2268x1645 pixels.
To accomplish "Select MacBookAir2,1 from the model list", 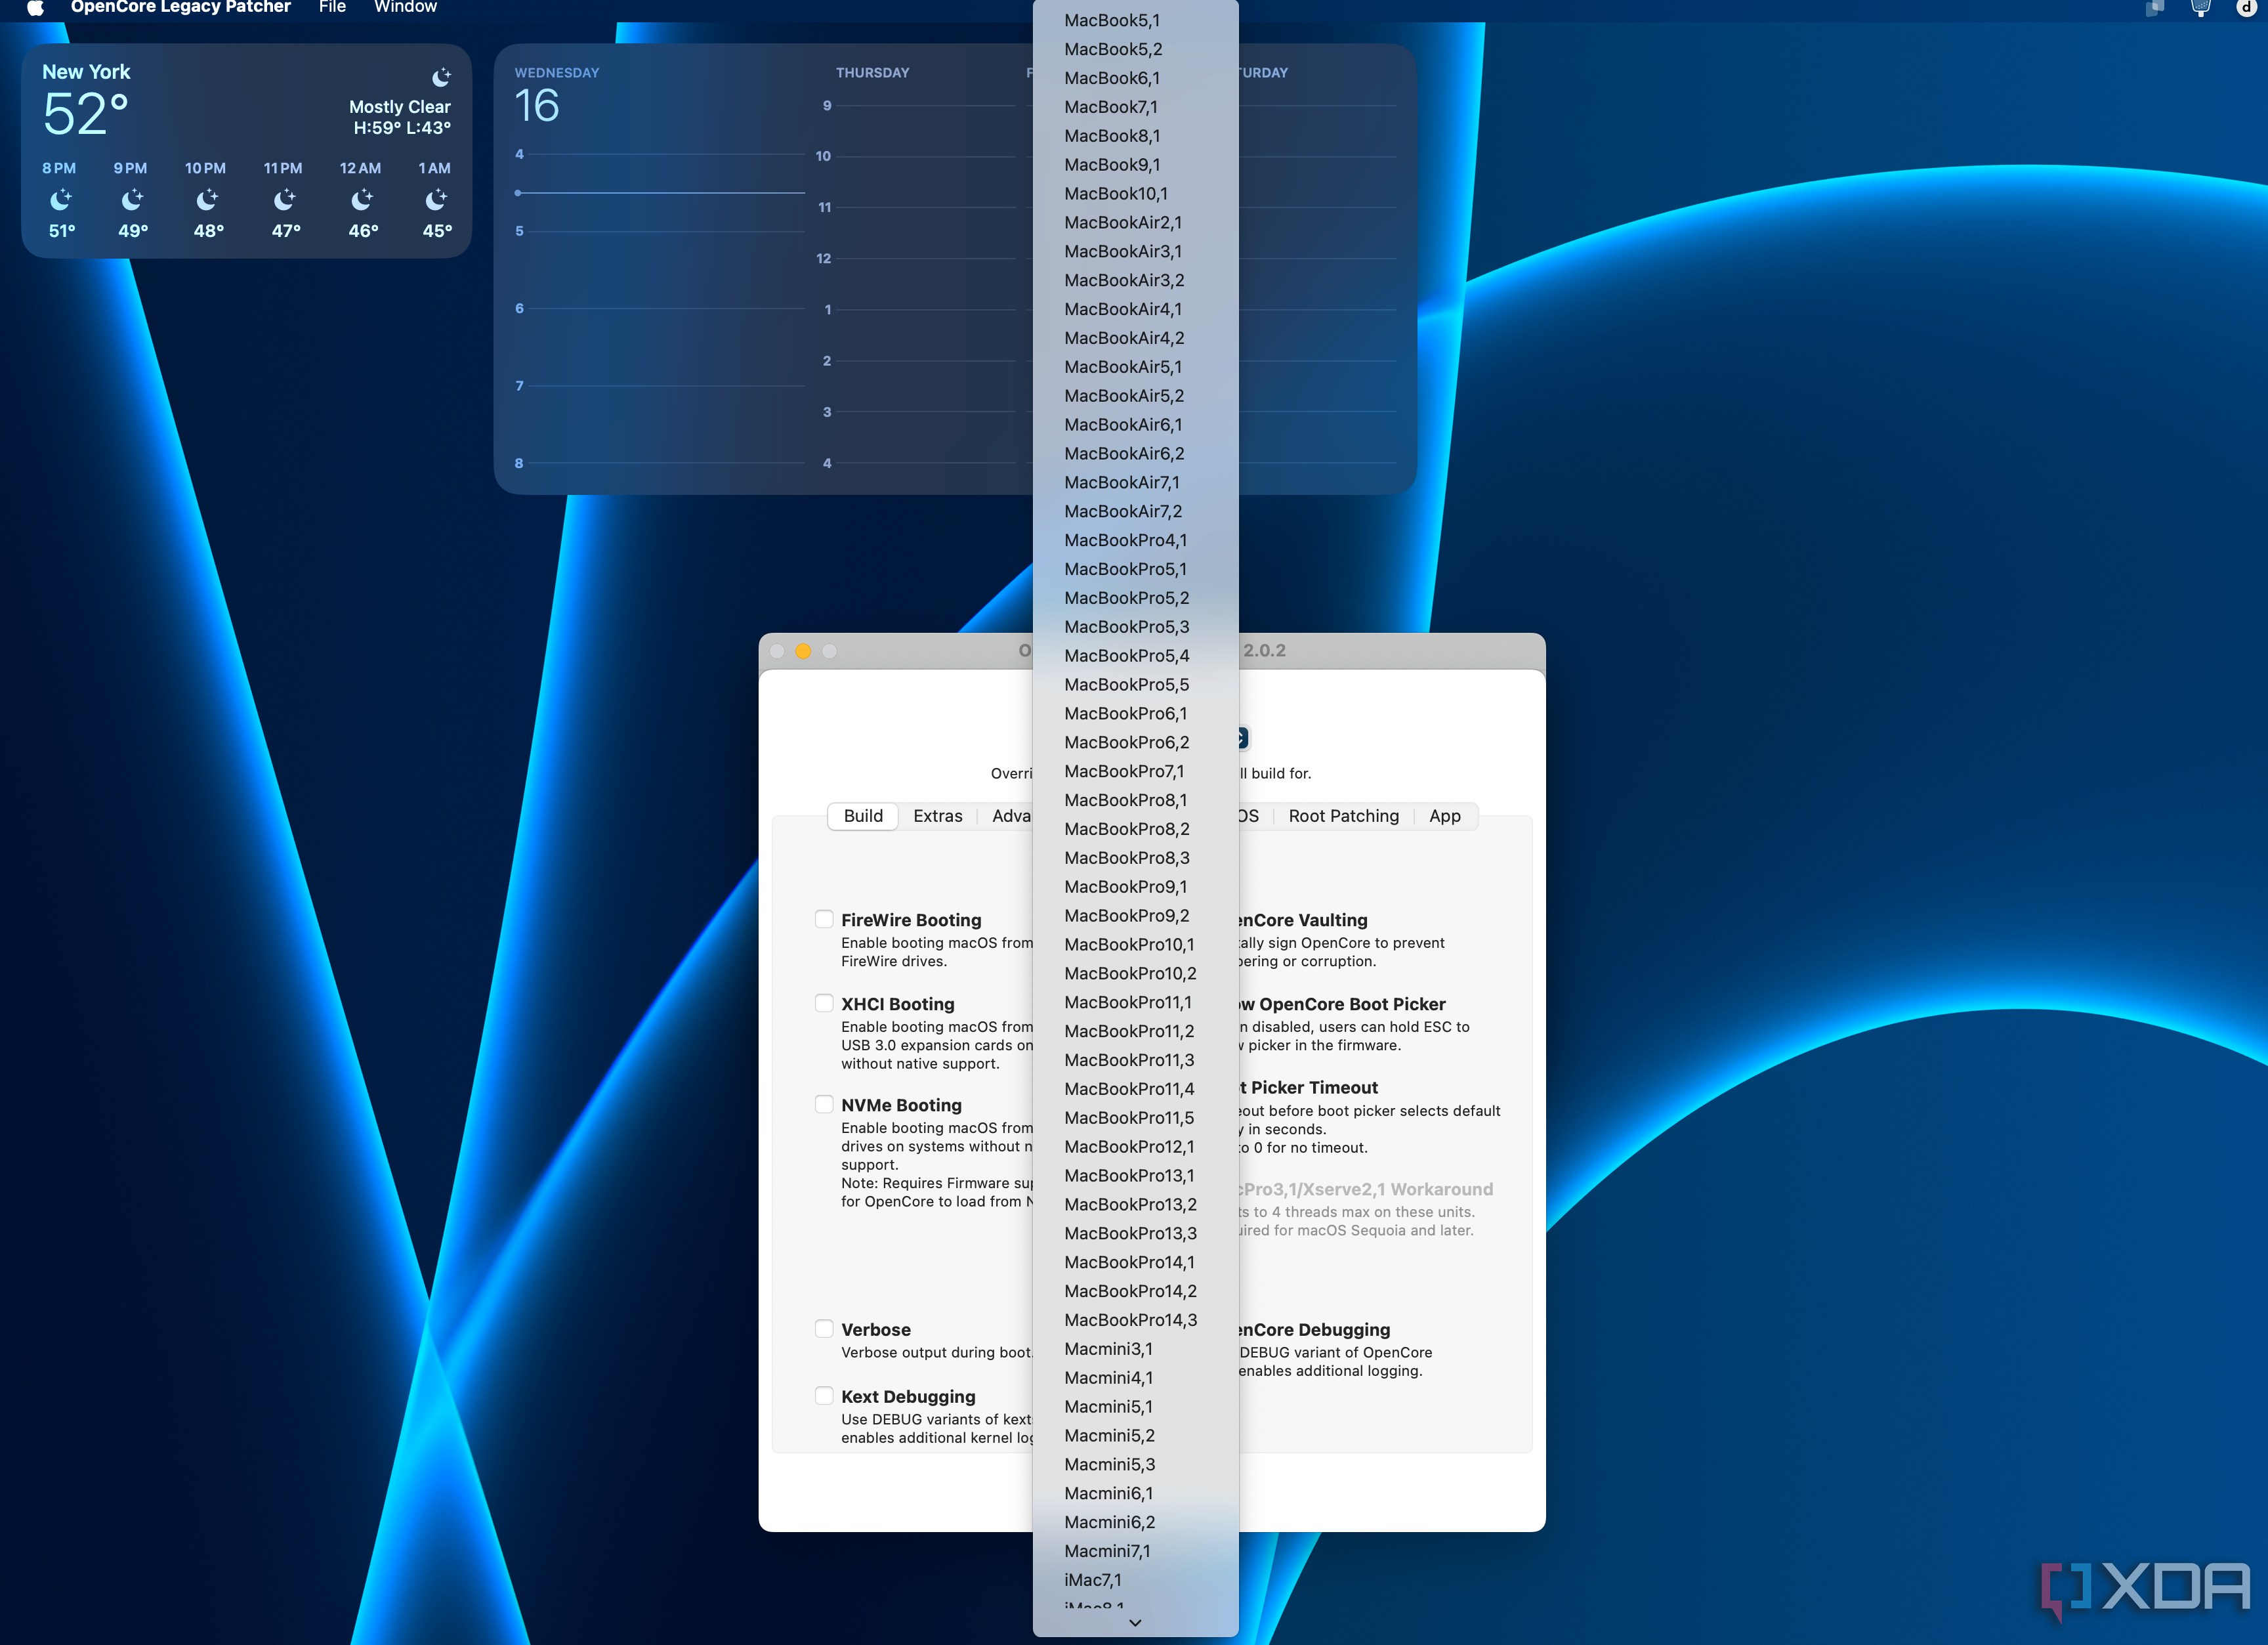I will click(x=1135, y=223).
